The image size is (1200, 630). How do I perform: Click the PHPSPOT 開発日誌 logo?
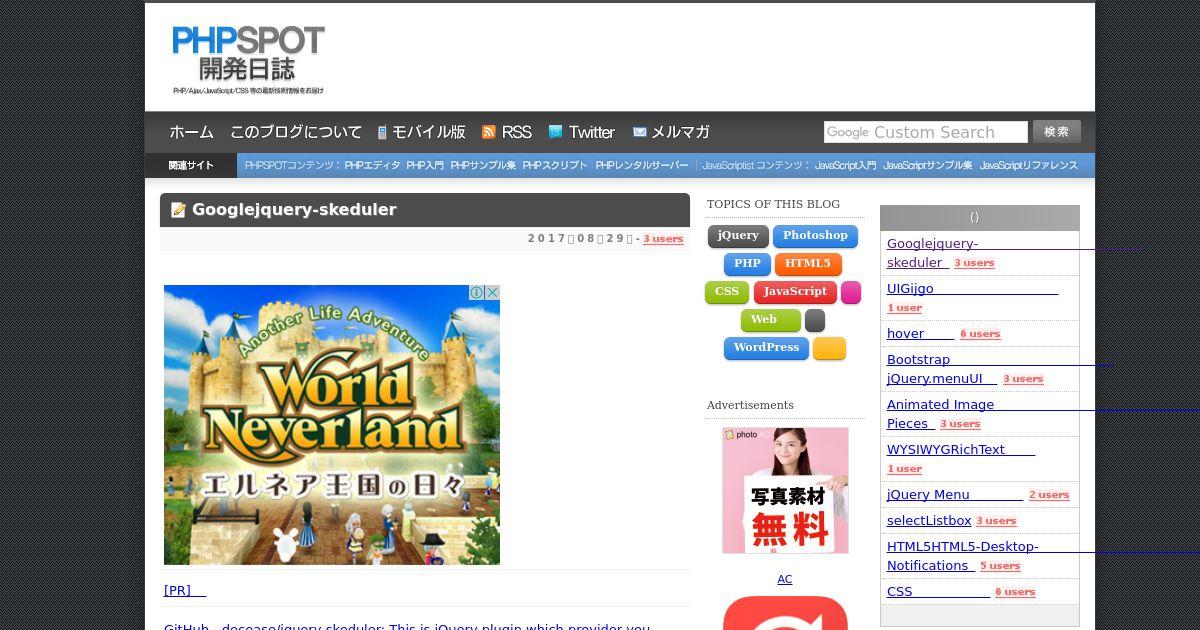click(x=248, y=60)
